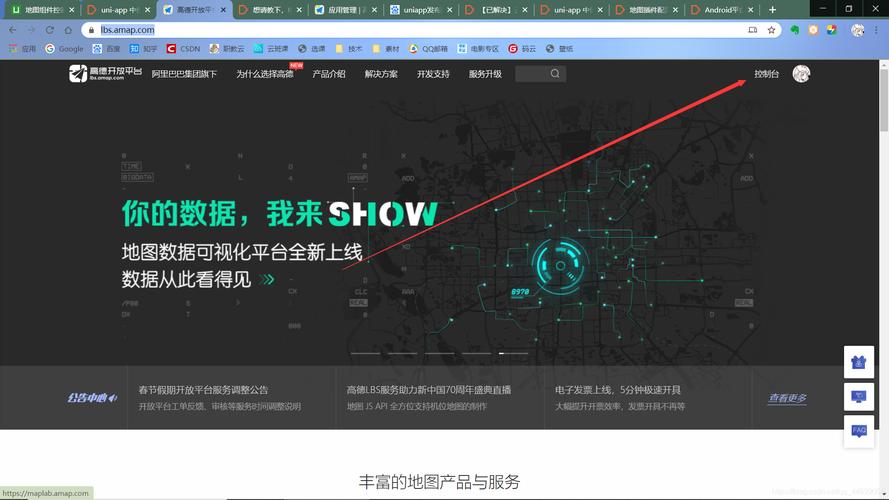This screenshot has width=889, height=500.
Task: Open the 选课 bookmark
Action: 312,49
